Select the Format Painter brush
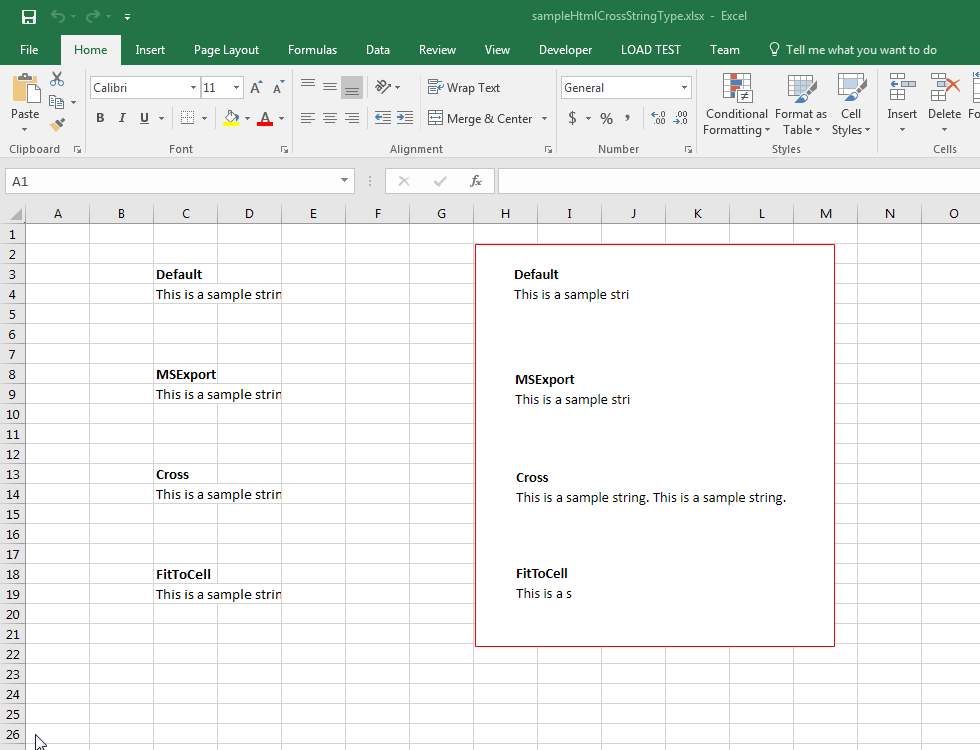 pos(57,124)
